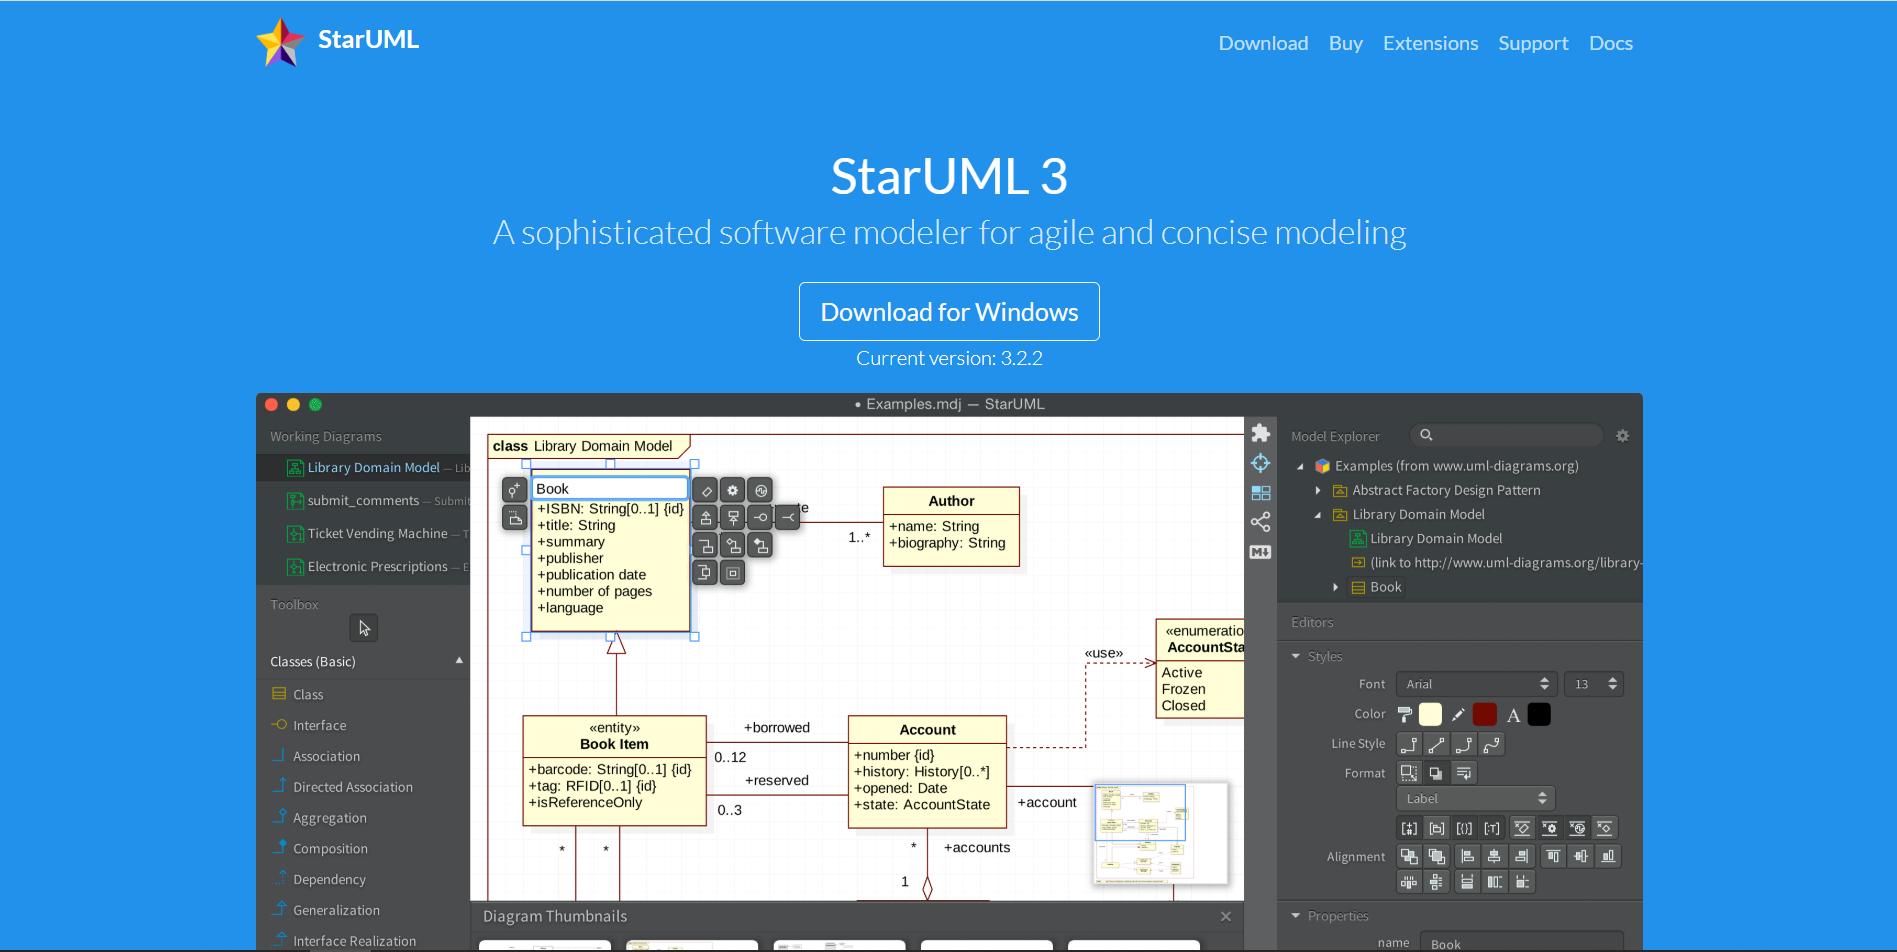Click the diagram thumbnails icon in the sidebar
This screenshot has width=1897, height=952.
coord(1260,493)
